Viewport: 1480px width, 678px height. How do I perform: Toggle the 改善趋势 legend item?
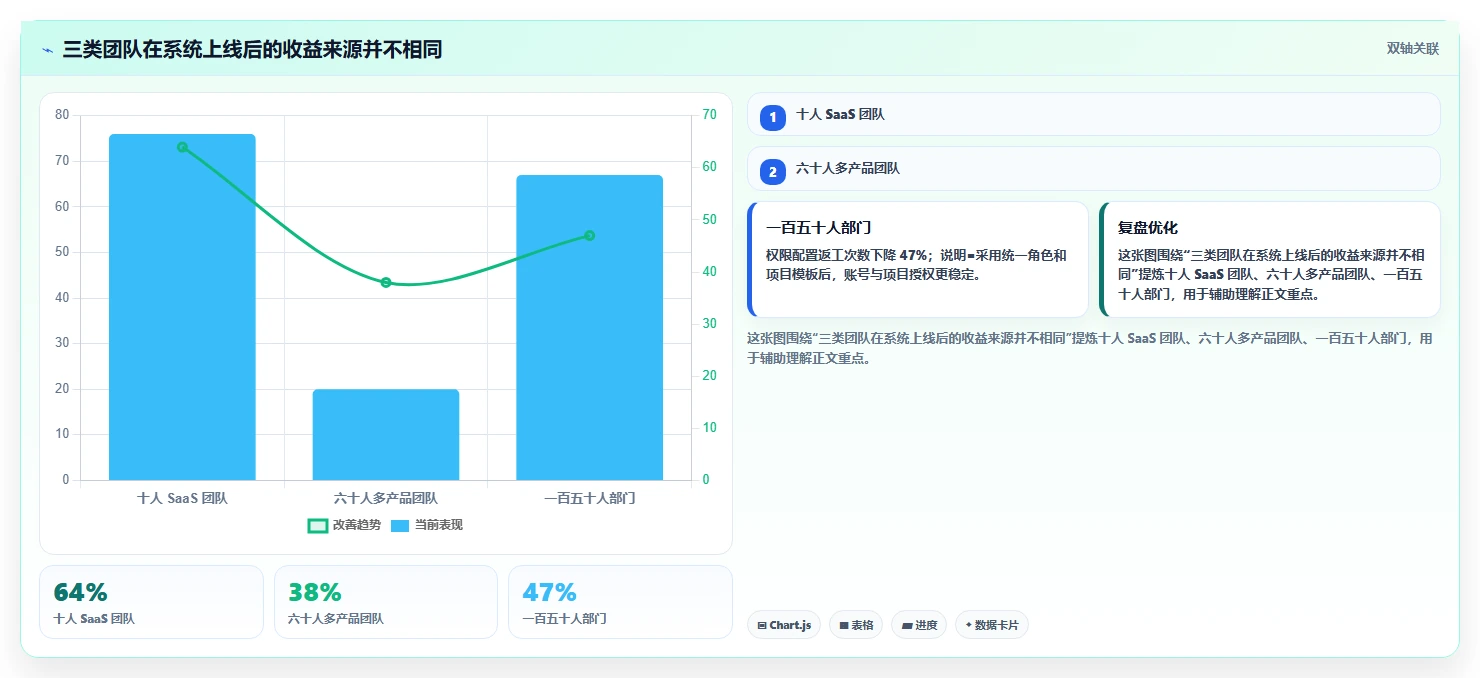[x=344, y=525]
